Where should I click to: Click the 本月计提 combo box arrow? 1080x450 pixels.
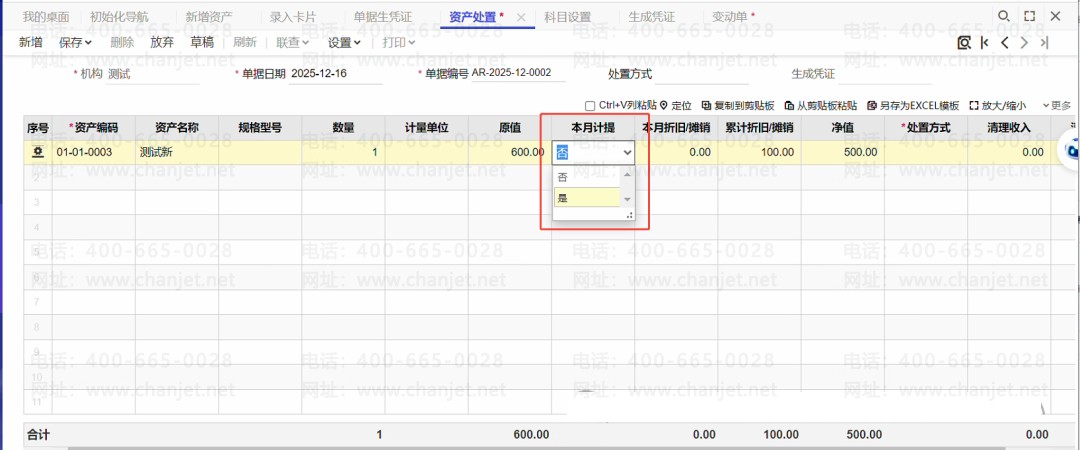tap(626, 152)
